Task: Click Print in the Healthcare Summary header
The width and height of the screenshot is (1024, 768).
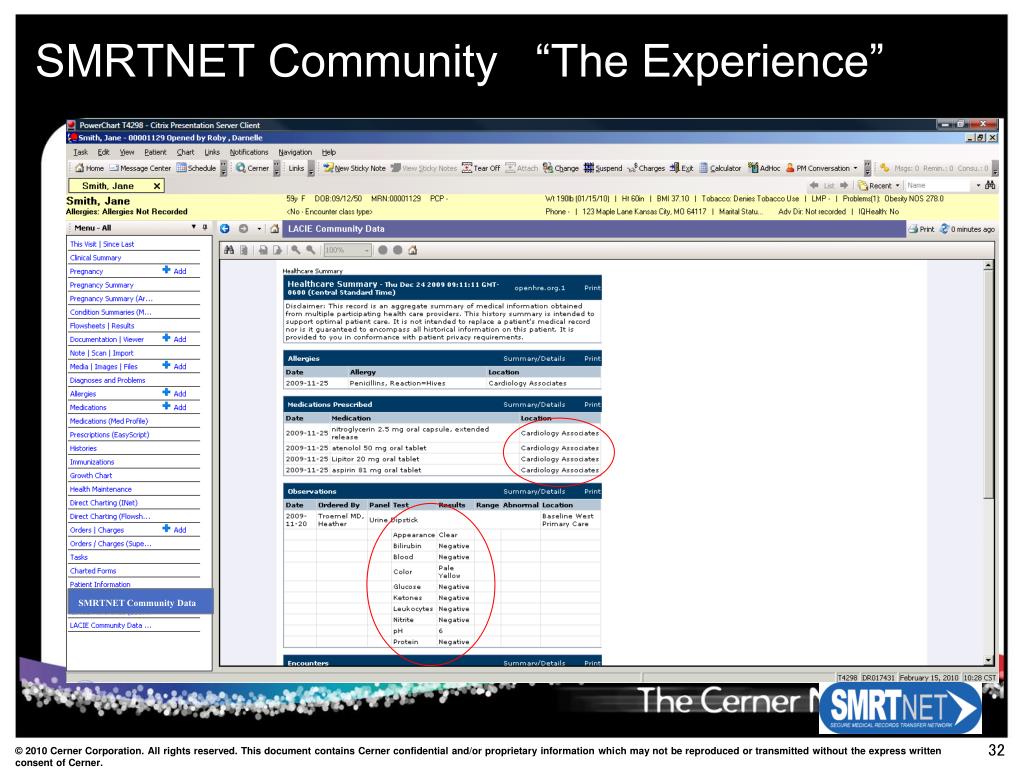Action: 592,287
